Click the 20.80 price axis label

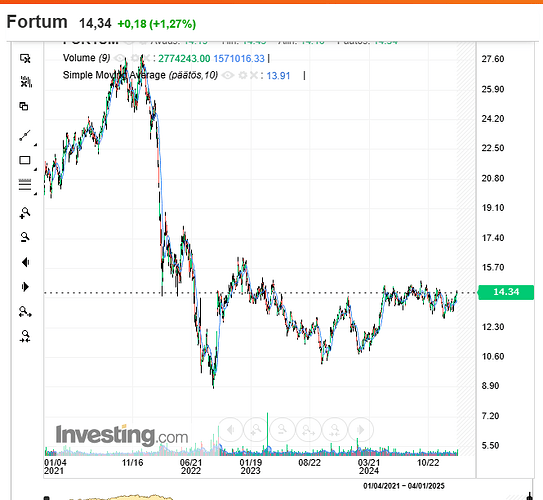click(x=493, y=178)
